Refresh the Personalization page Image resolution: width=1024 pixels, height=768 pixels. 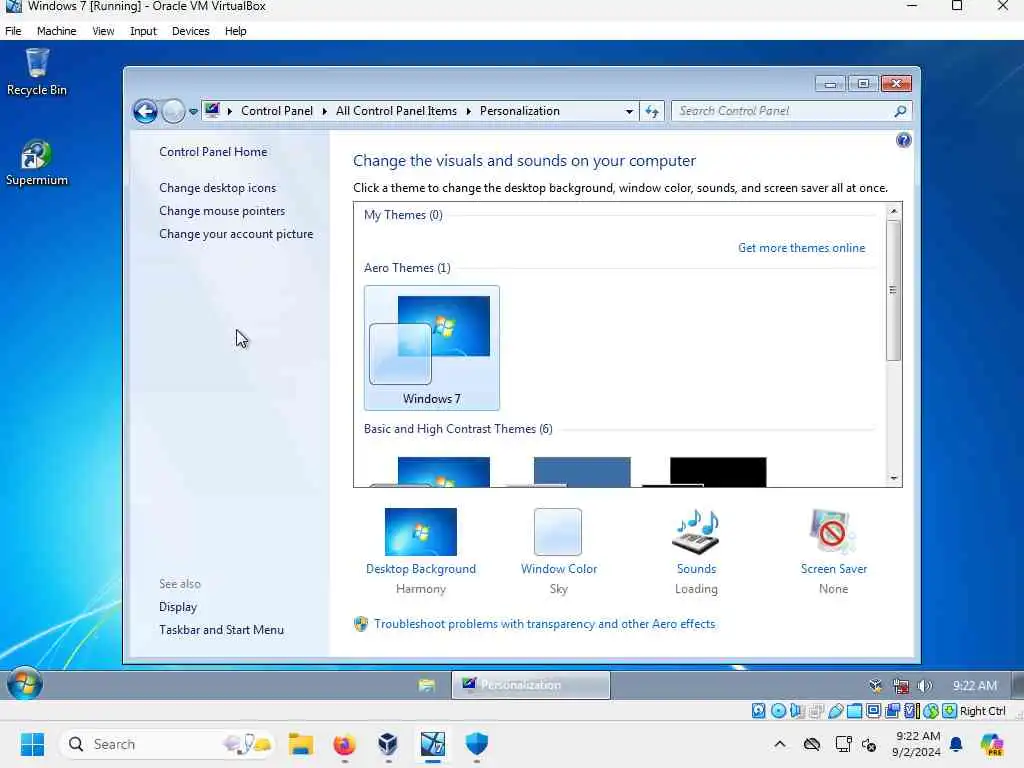coord(652,111)
